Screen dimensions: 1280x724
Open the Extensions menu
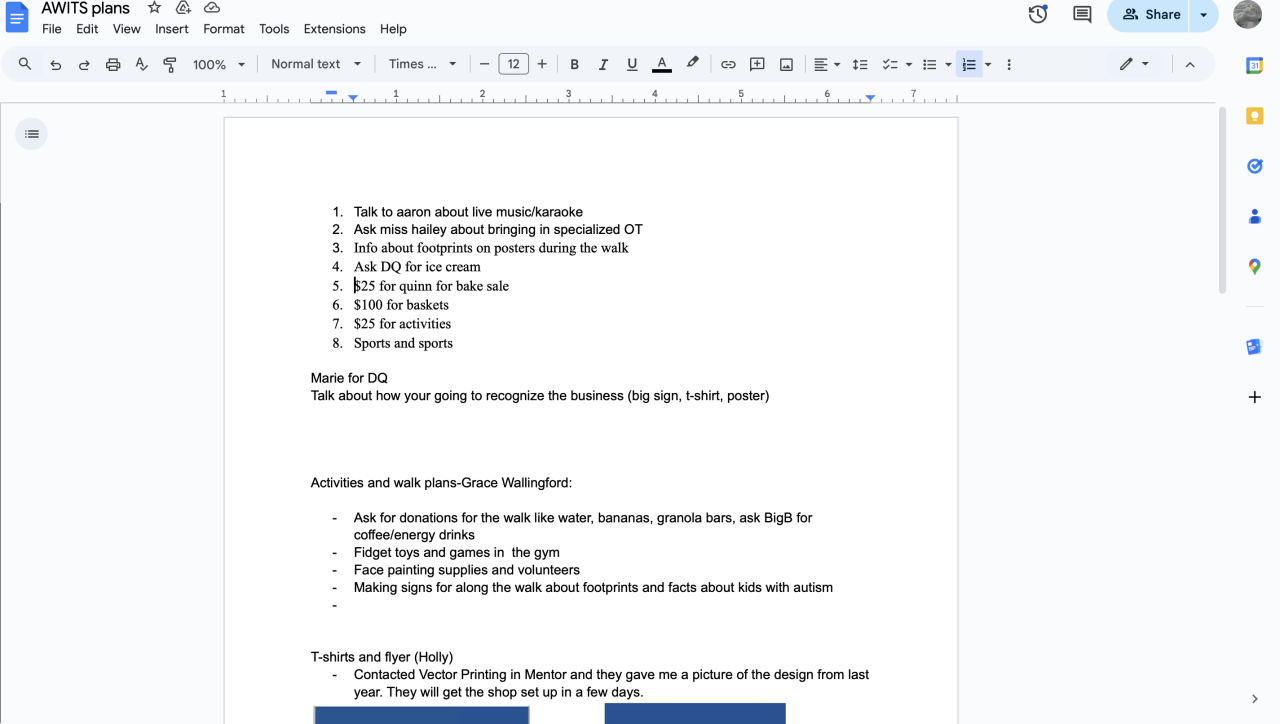point(335,29)
